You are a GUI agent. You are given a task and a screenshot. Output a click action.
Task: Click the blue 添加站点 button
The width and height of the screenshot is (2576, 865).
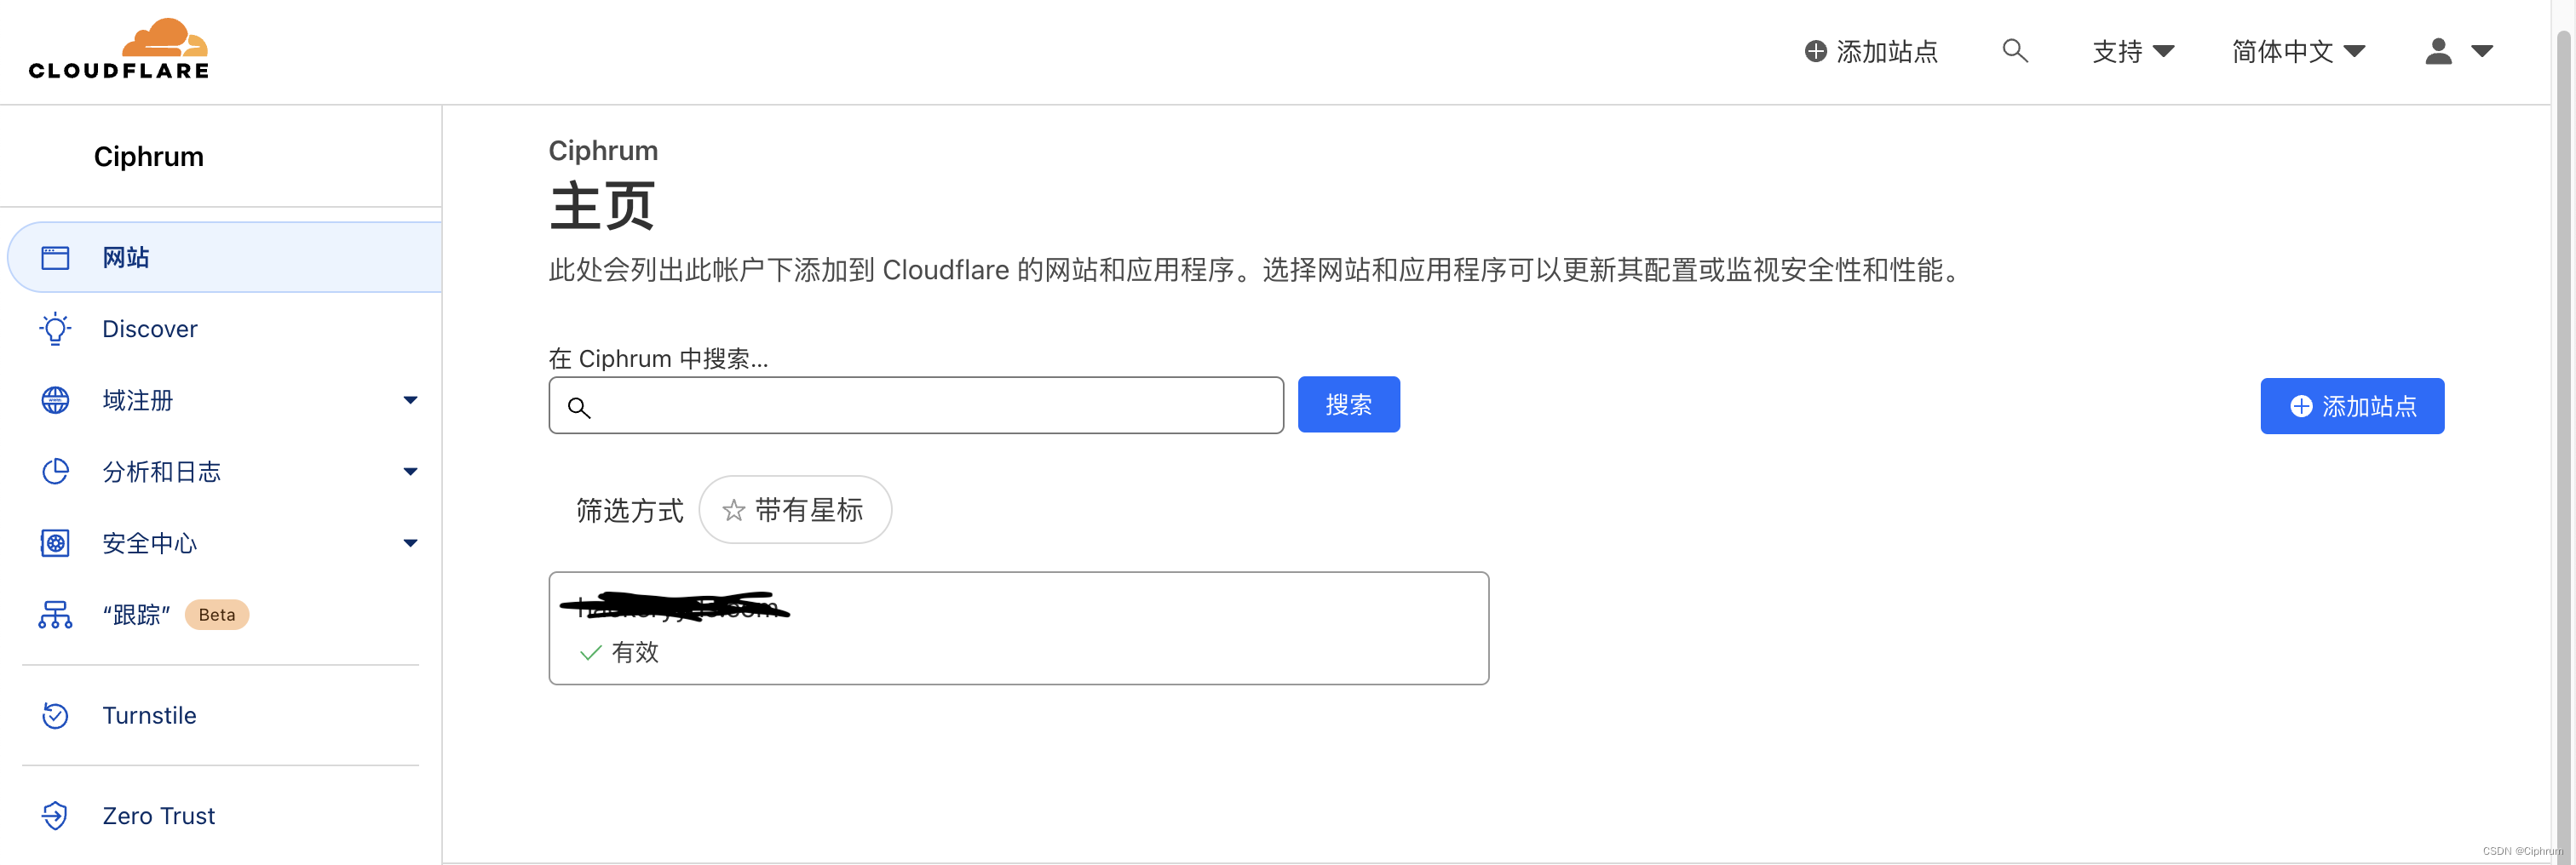point(2352,406)
